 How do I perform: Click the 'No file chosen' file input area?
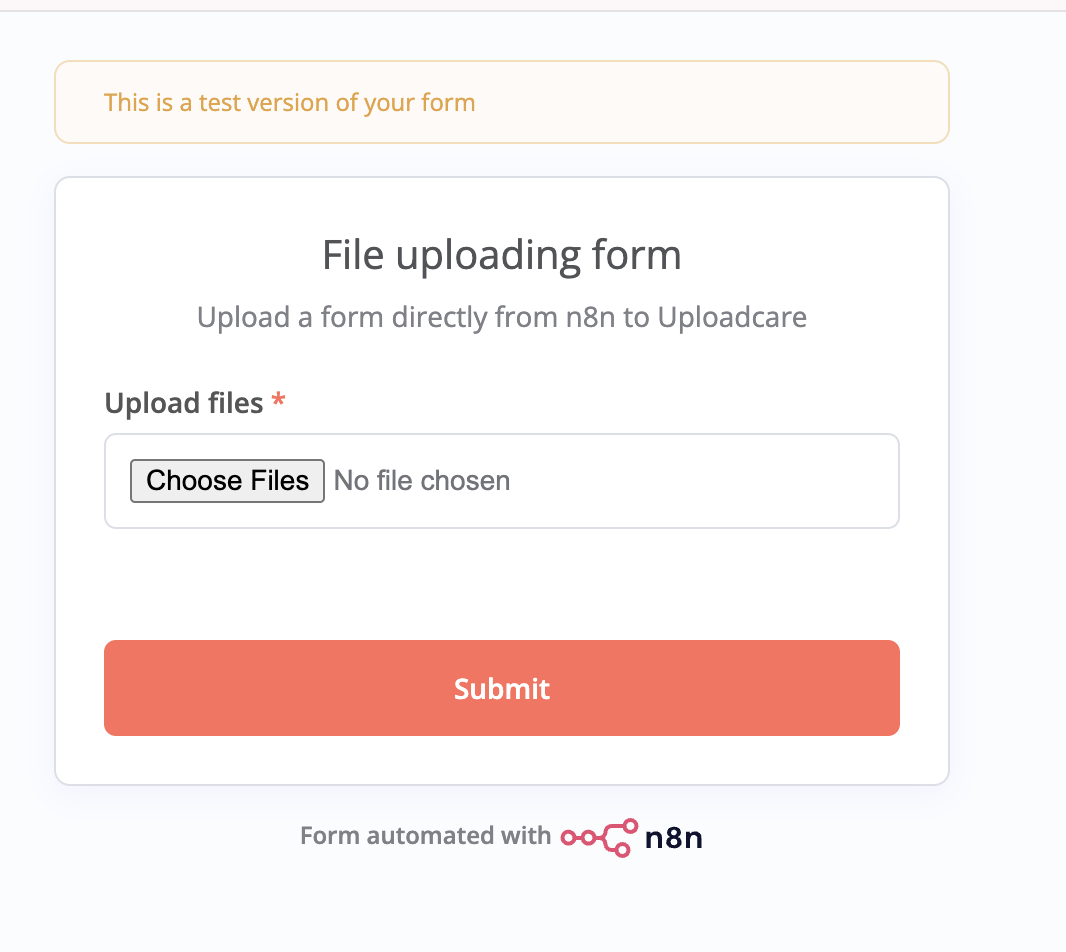click(421, 481)
